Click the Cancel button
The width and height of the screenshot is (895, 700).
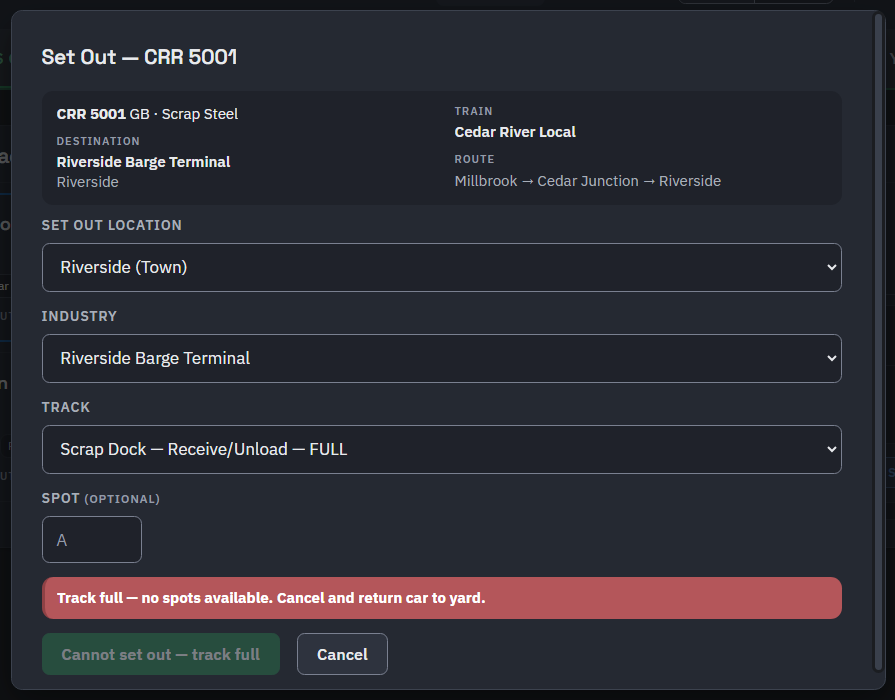(342, 654)
